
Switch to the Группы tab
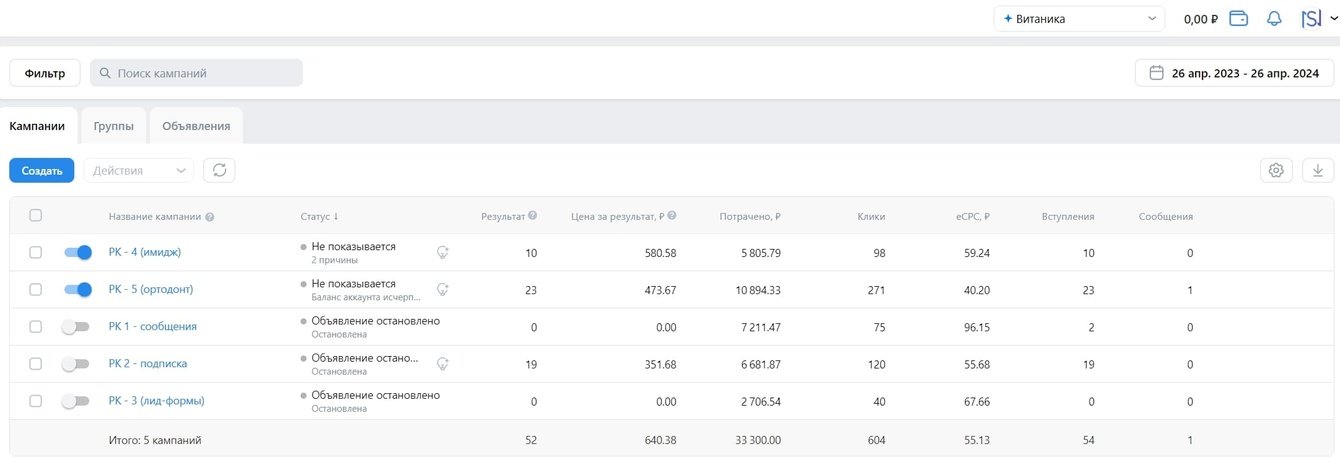(x=114, y=126)
